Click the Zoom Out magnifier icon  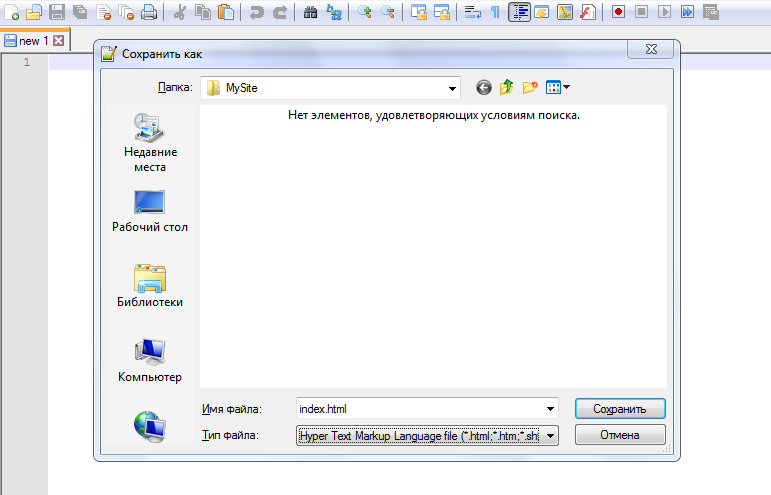coord(387,11)
